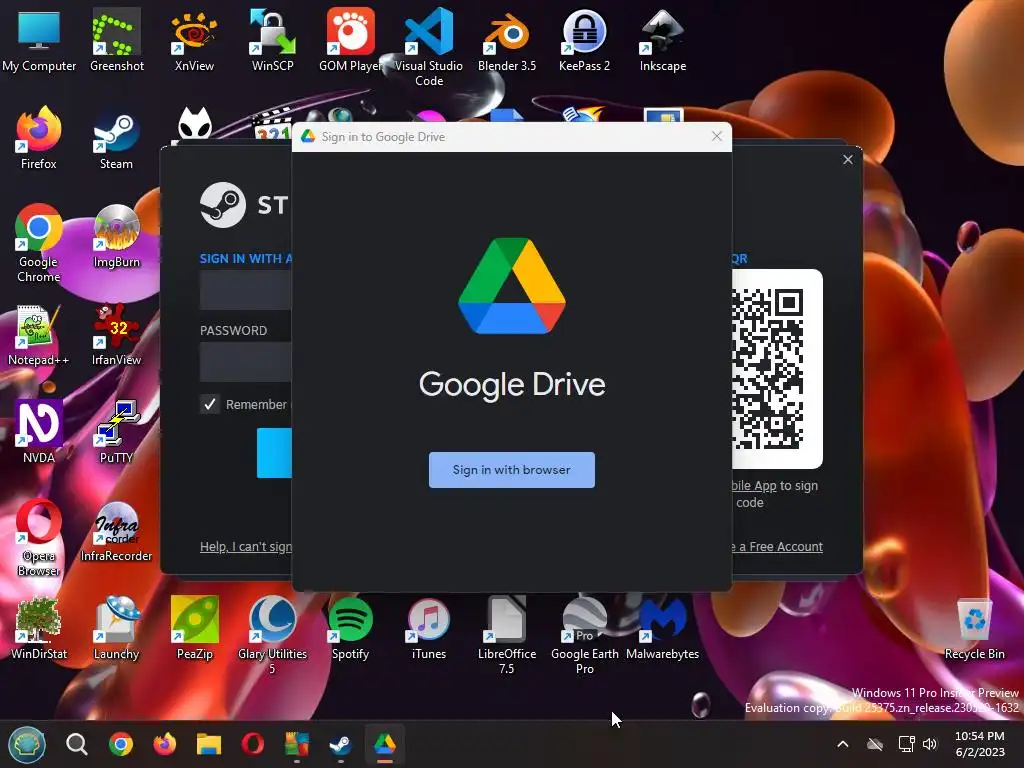Launch Google Earth Pro desktop icon

[584, 635]
